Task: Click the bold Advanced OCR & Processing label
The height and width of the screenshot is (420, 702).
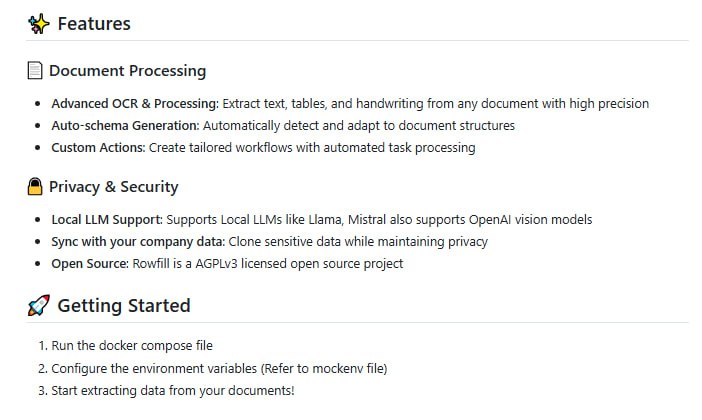Action: 134,104
